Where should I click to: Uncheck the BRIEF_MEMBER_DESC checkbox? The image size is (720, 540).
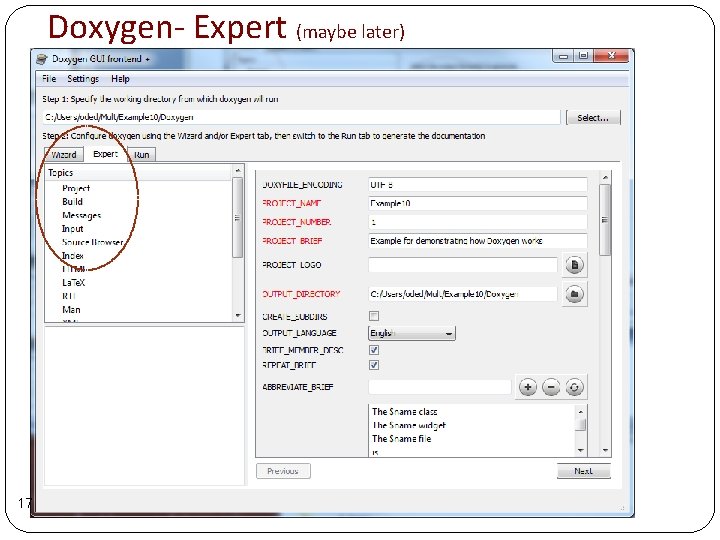[374, 350]
